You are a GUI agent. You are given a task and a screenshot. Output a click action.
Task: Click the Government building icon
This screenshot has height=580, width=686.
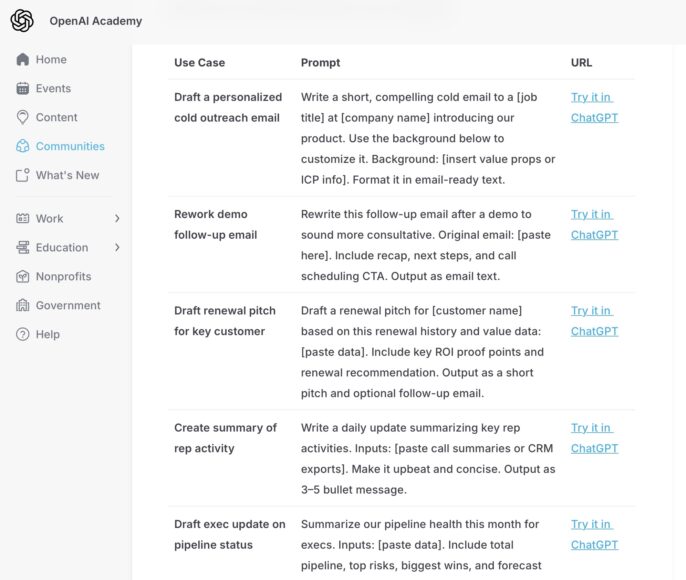click(x=23, y=306)
